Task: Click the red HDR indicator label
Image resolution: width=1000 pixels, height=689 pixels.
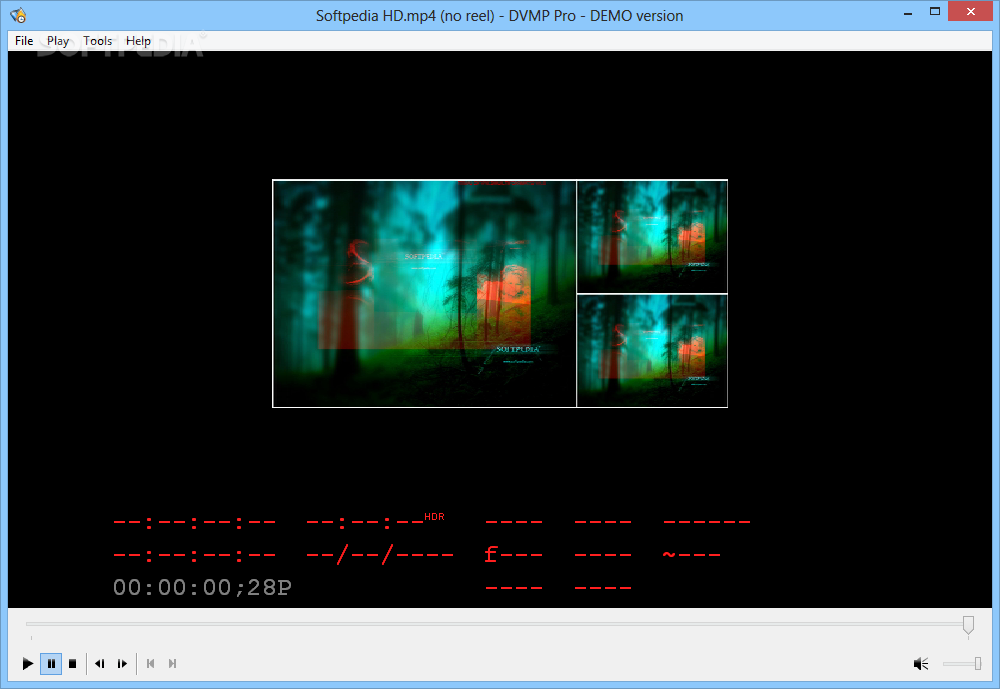Action: 434,517
